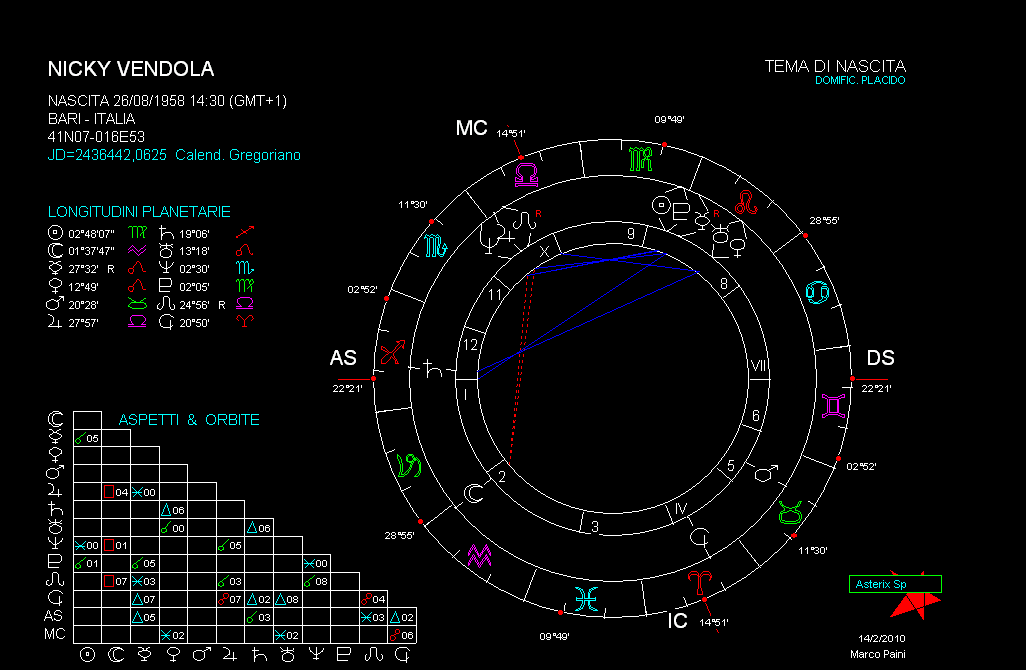This screenshot has width=1026, height=670.
Task: Click the cyan Scorpio zodiac symbol on the wheel
Action: [435, 244]
